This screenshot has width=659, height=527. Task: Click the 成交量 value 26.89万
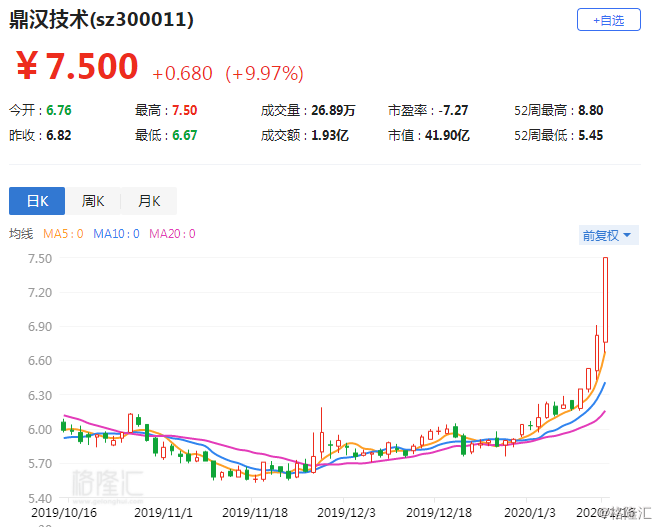[x=333, y=110]
